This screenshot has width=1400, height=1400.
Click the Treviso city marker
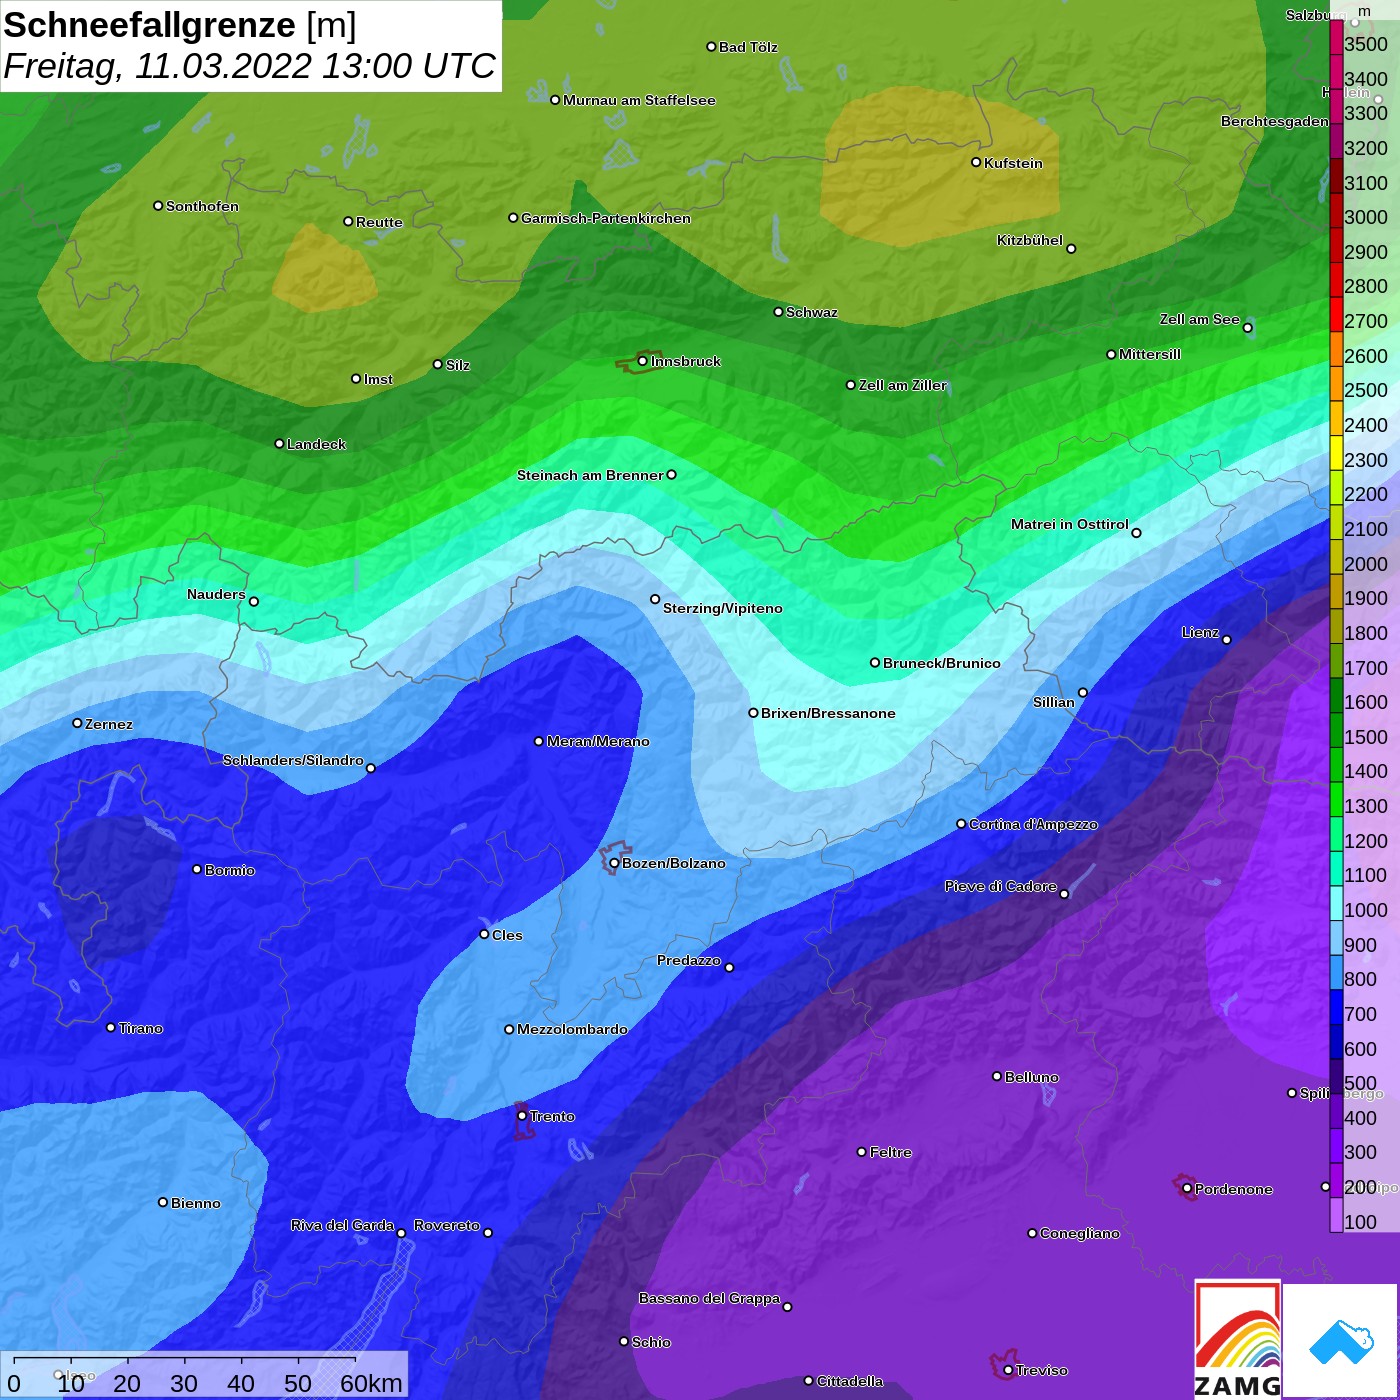point(1008,1371)
